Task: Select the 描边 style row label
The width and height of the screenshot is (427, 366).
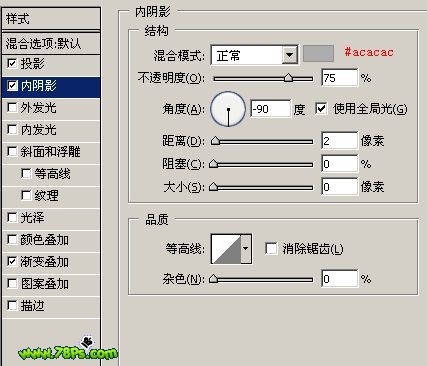Action: coord(33,306)
